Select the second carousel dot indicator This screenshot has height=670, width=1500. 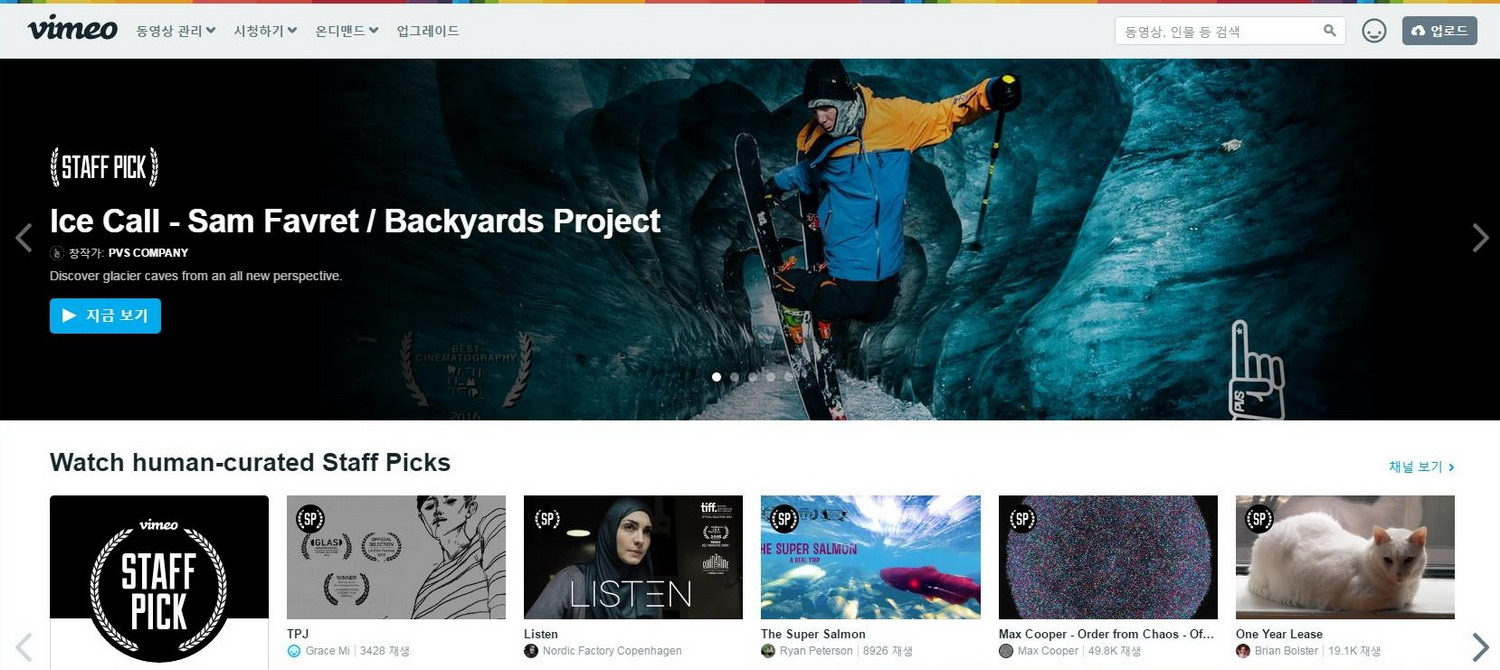click(734, 377)
